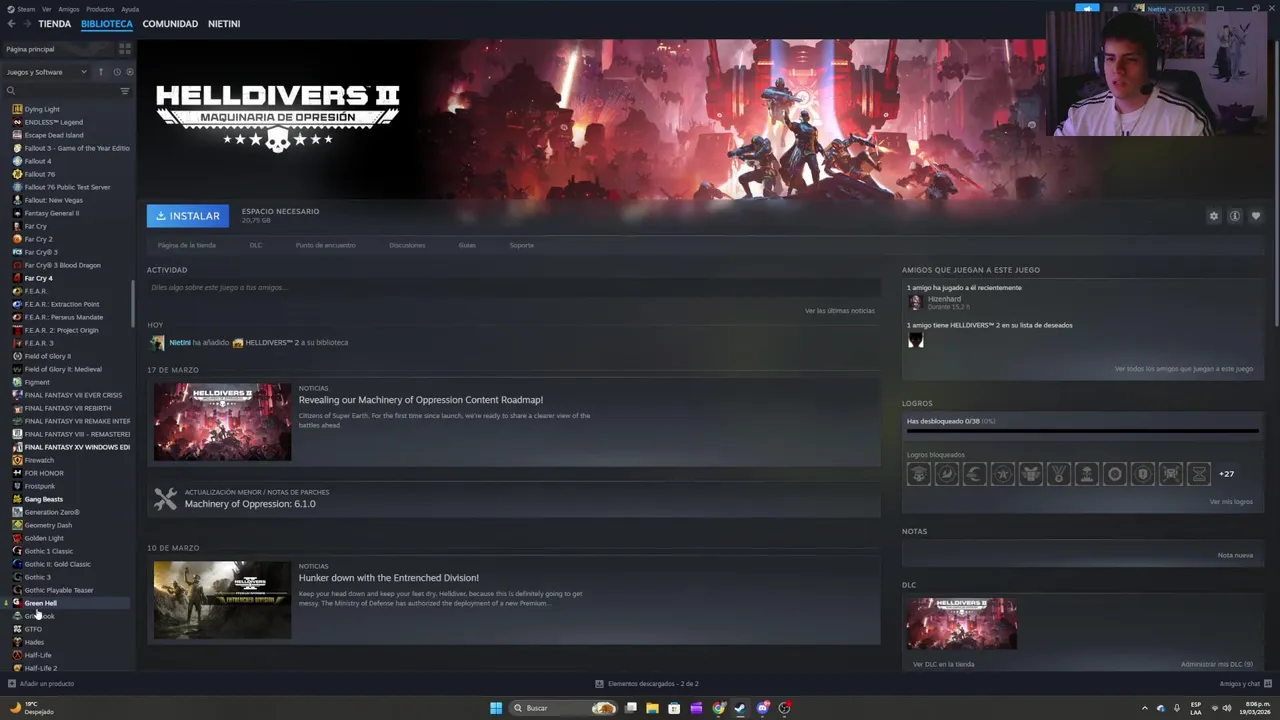
Task: Open Machinery of Oppression roadmap news thumbnail
Action: point(222,422)
